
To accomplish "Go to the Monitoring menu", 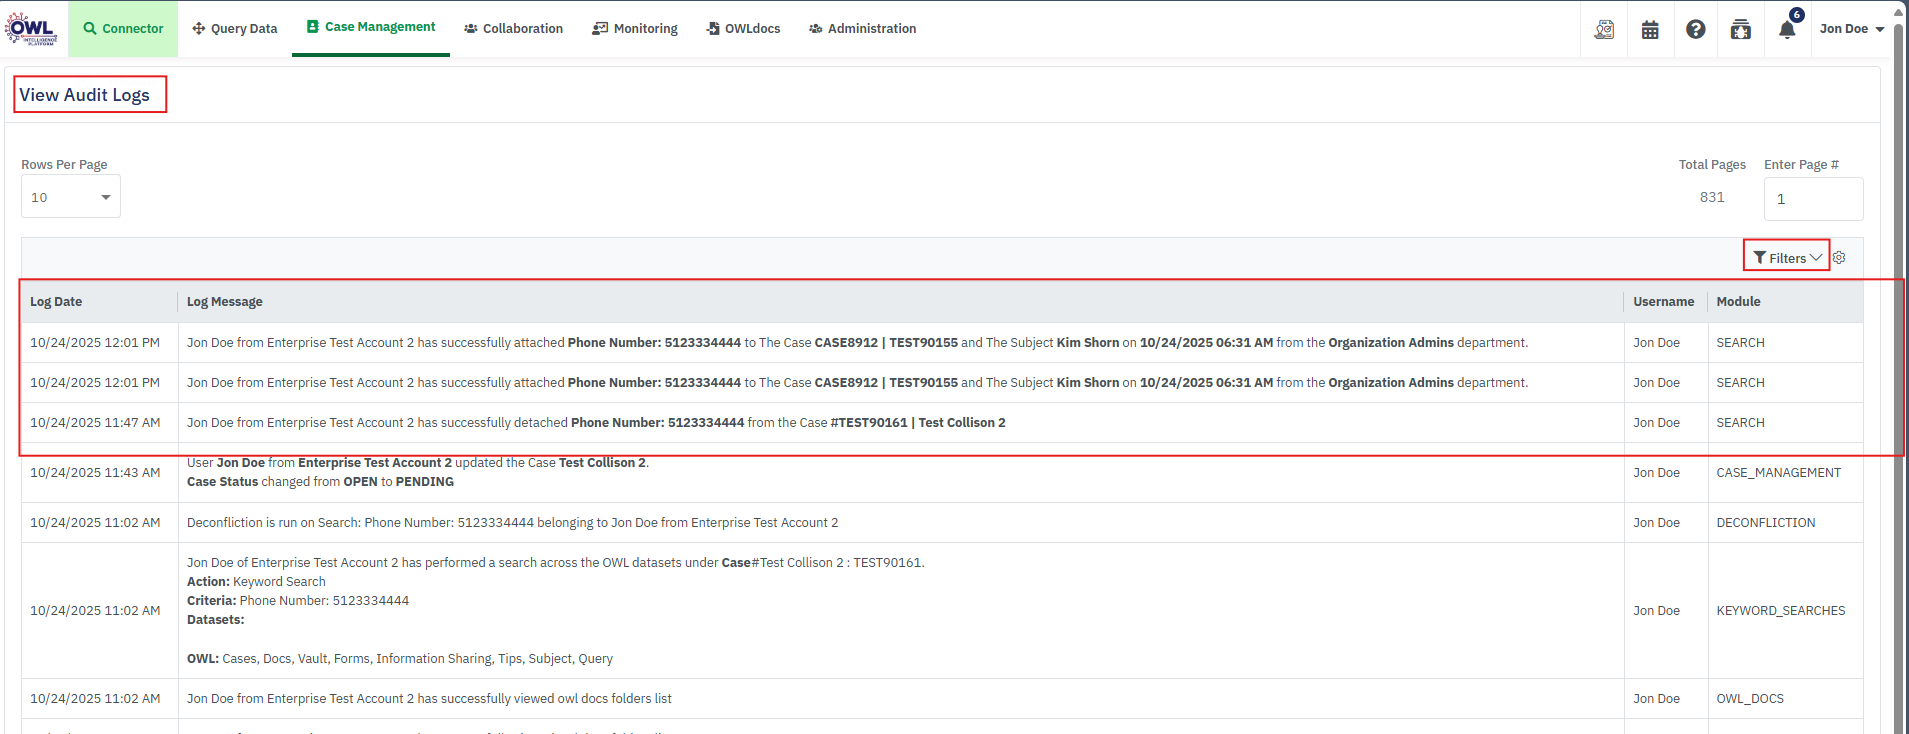I will (635, 29).
